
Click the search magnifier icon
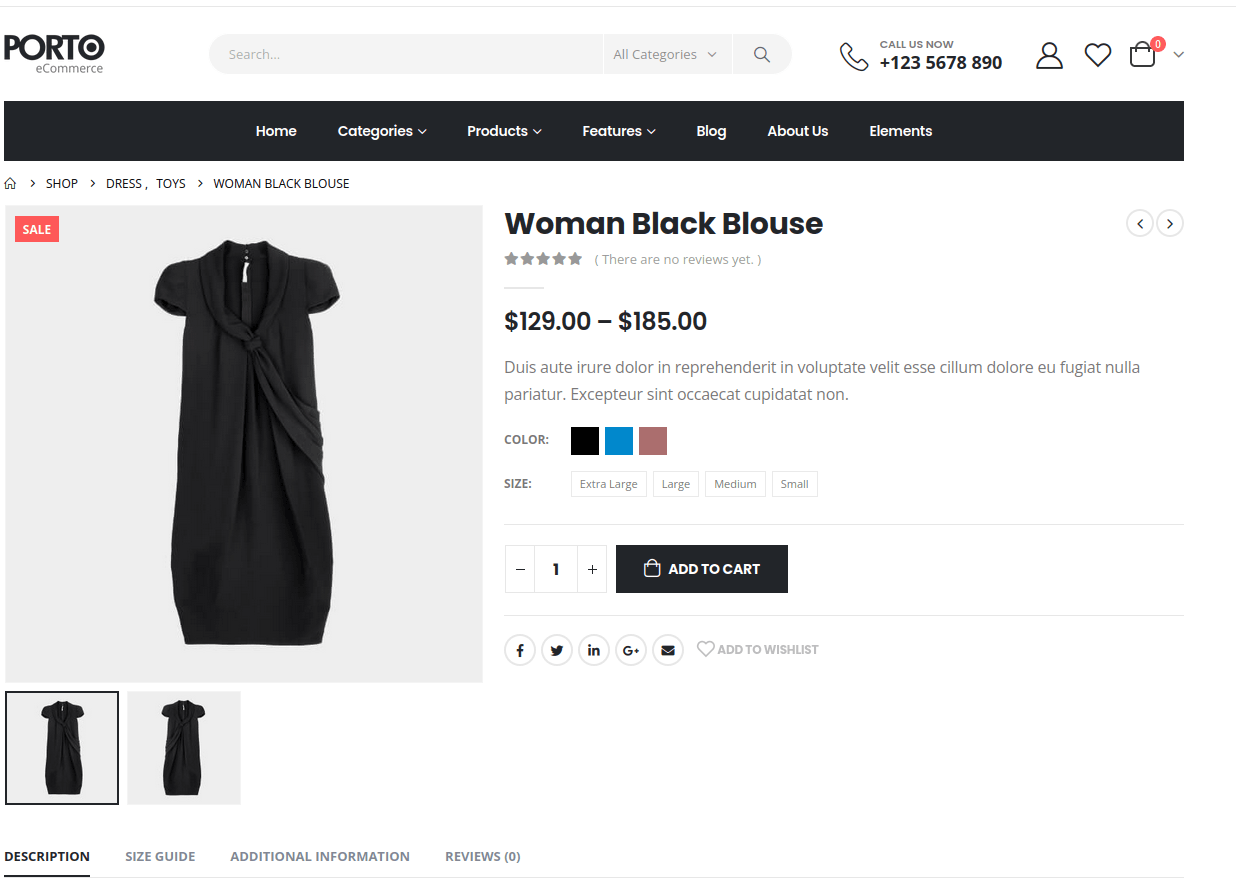(762, 55)
